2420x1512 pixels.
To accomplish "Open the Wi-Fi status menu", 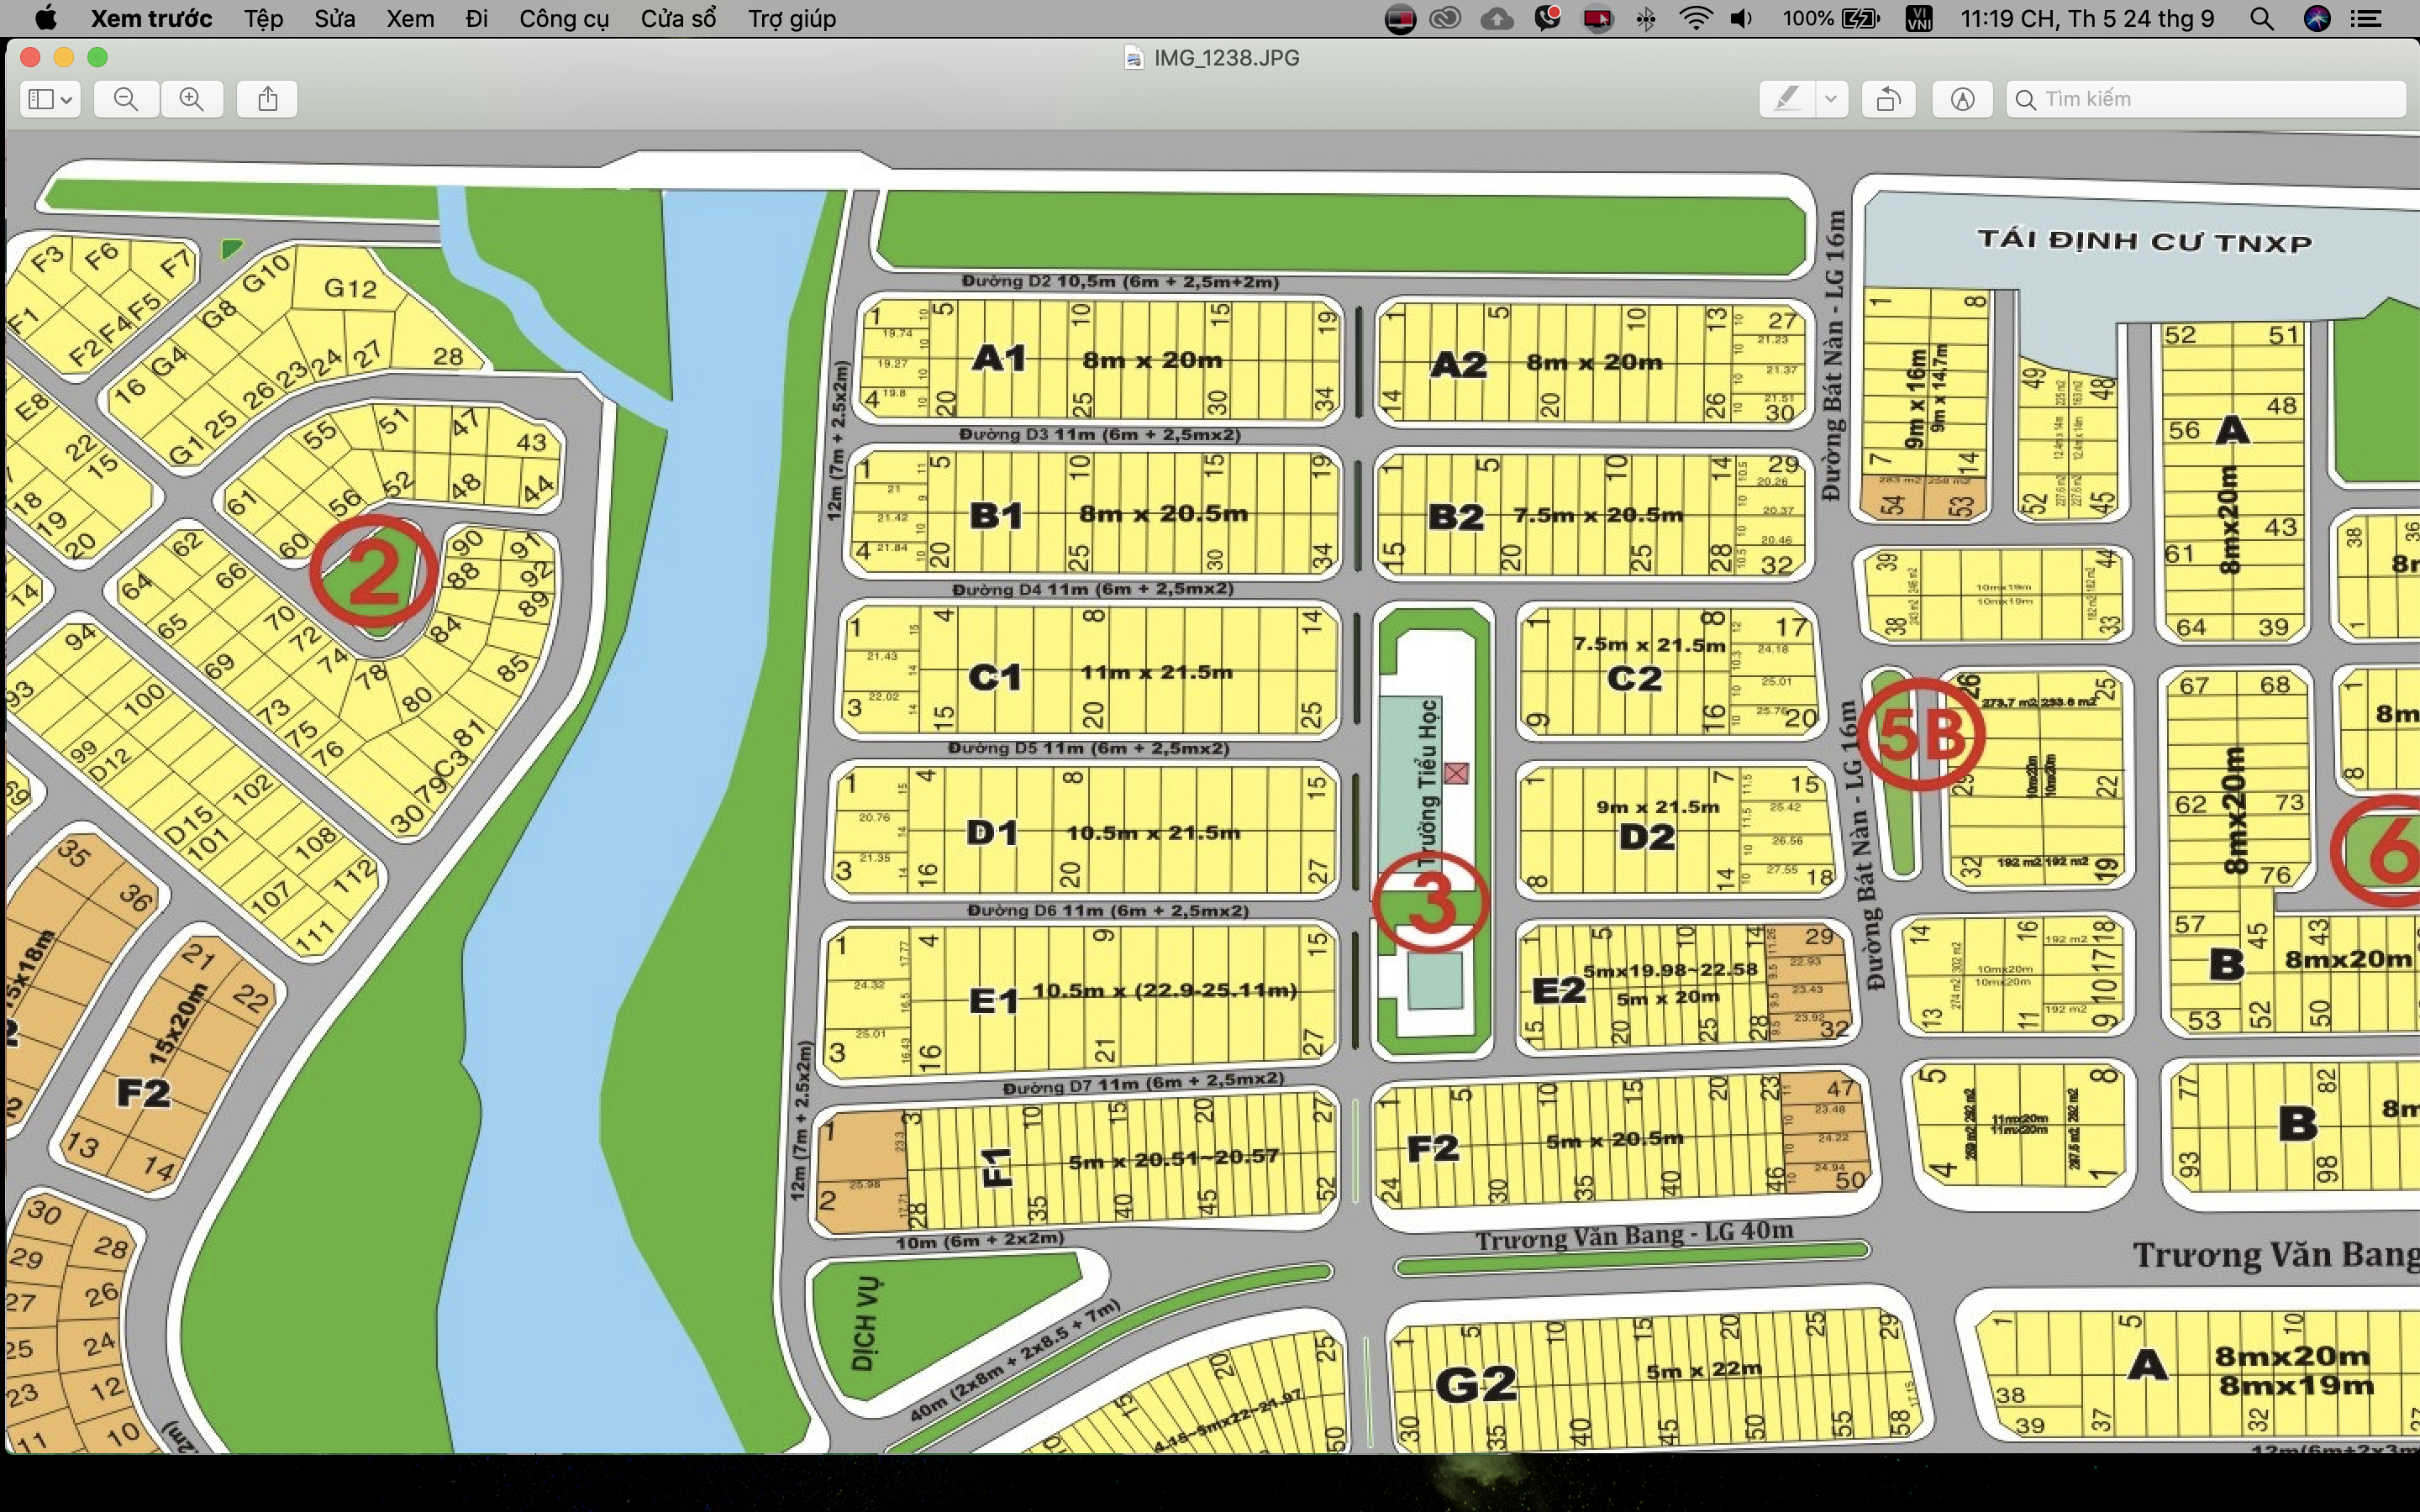I will point(1695,18).
